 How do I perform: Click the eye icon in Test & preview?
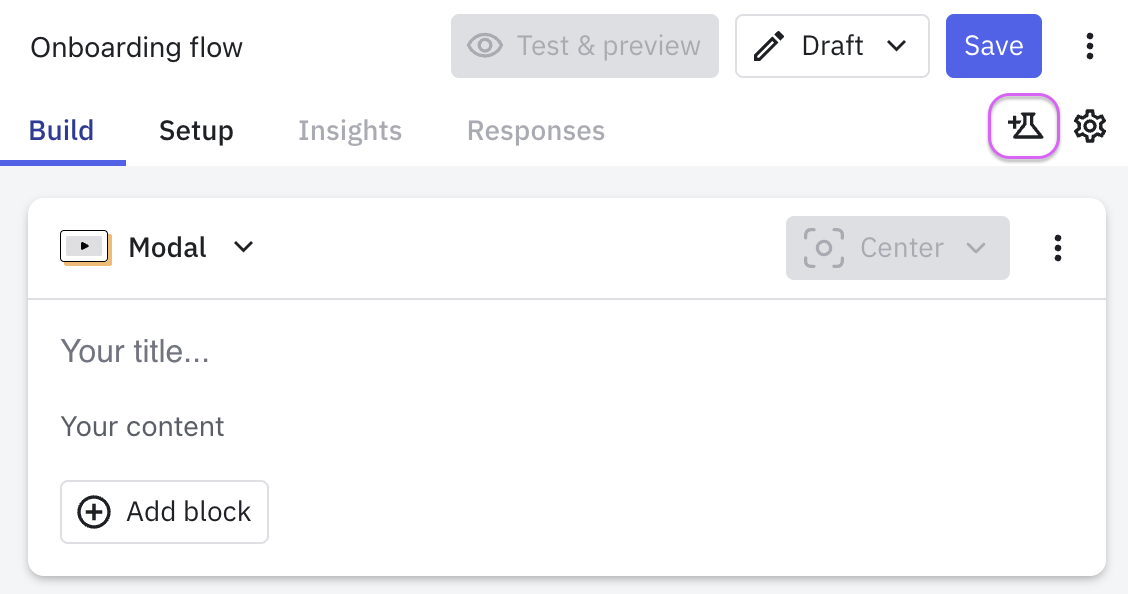click(485, 46)
